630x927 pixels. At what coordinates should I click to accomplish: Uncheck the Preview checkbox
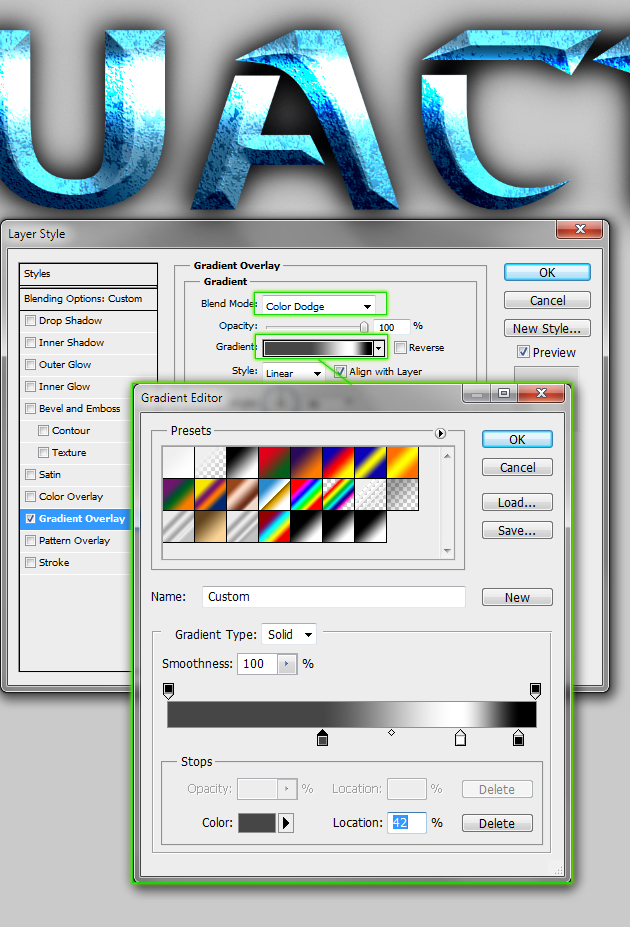tap(522, 352)
